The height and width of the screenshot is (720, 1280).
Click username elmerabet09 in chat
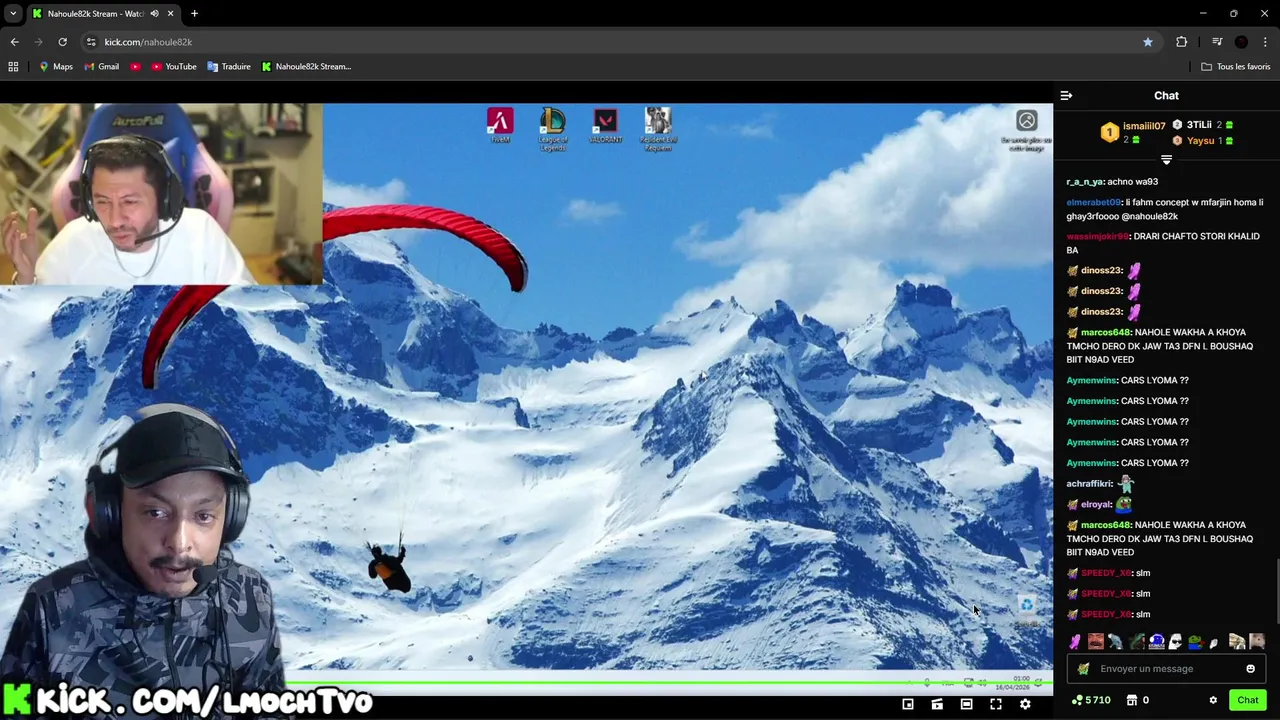click(x=1094, y=203)
